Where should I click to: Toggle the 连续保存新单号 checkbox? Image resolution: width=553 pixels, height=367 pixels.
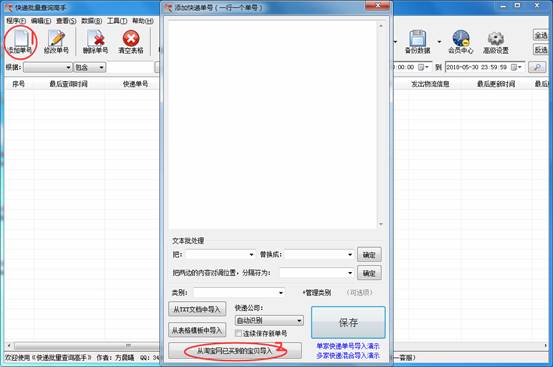pos(239,333)
